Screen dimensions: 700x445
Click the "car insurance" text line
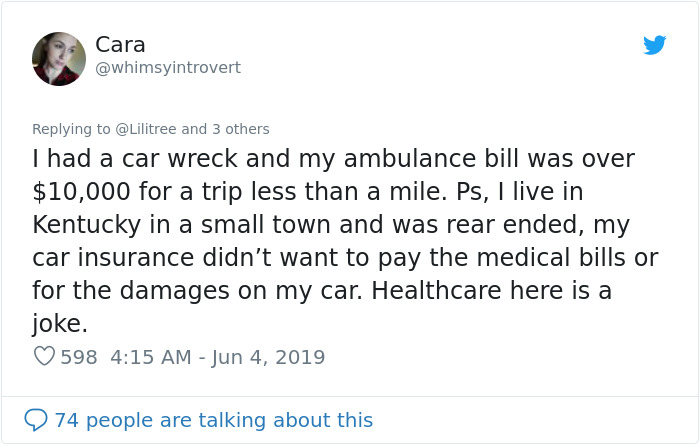(113, 258)
